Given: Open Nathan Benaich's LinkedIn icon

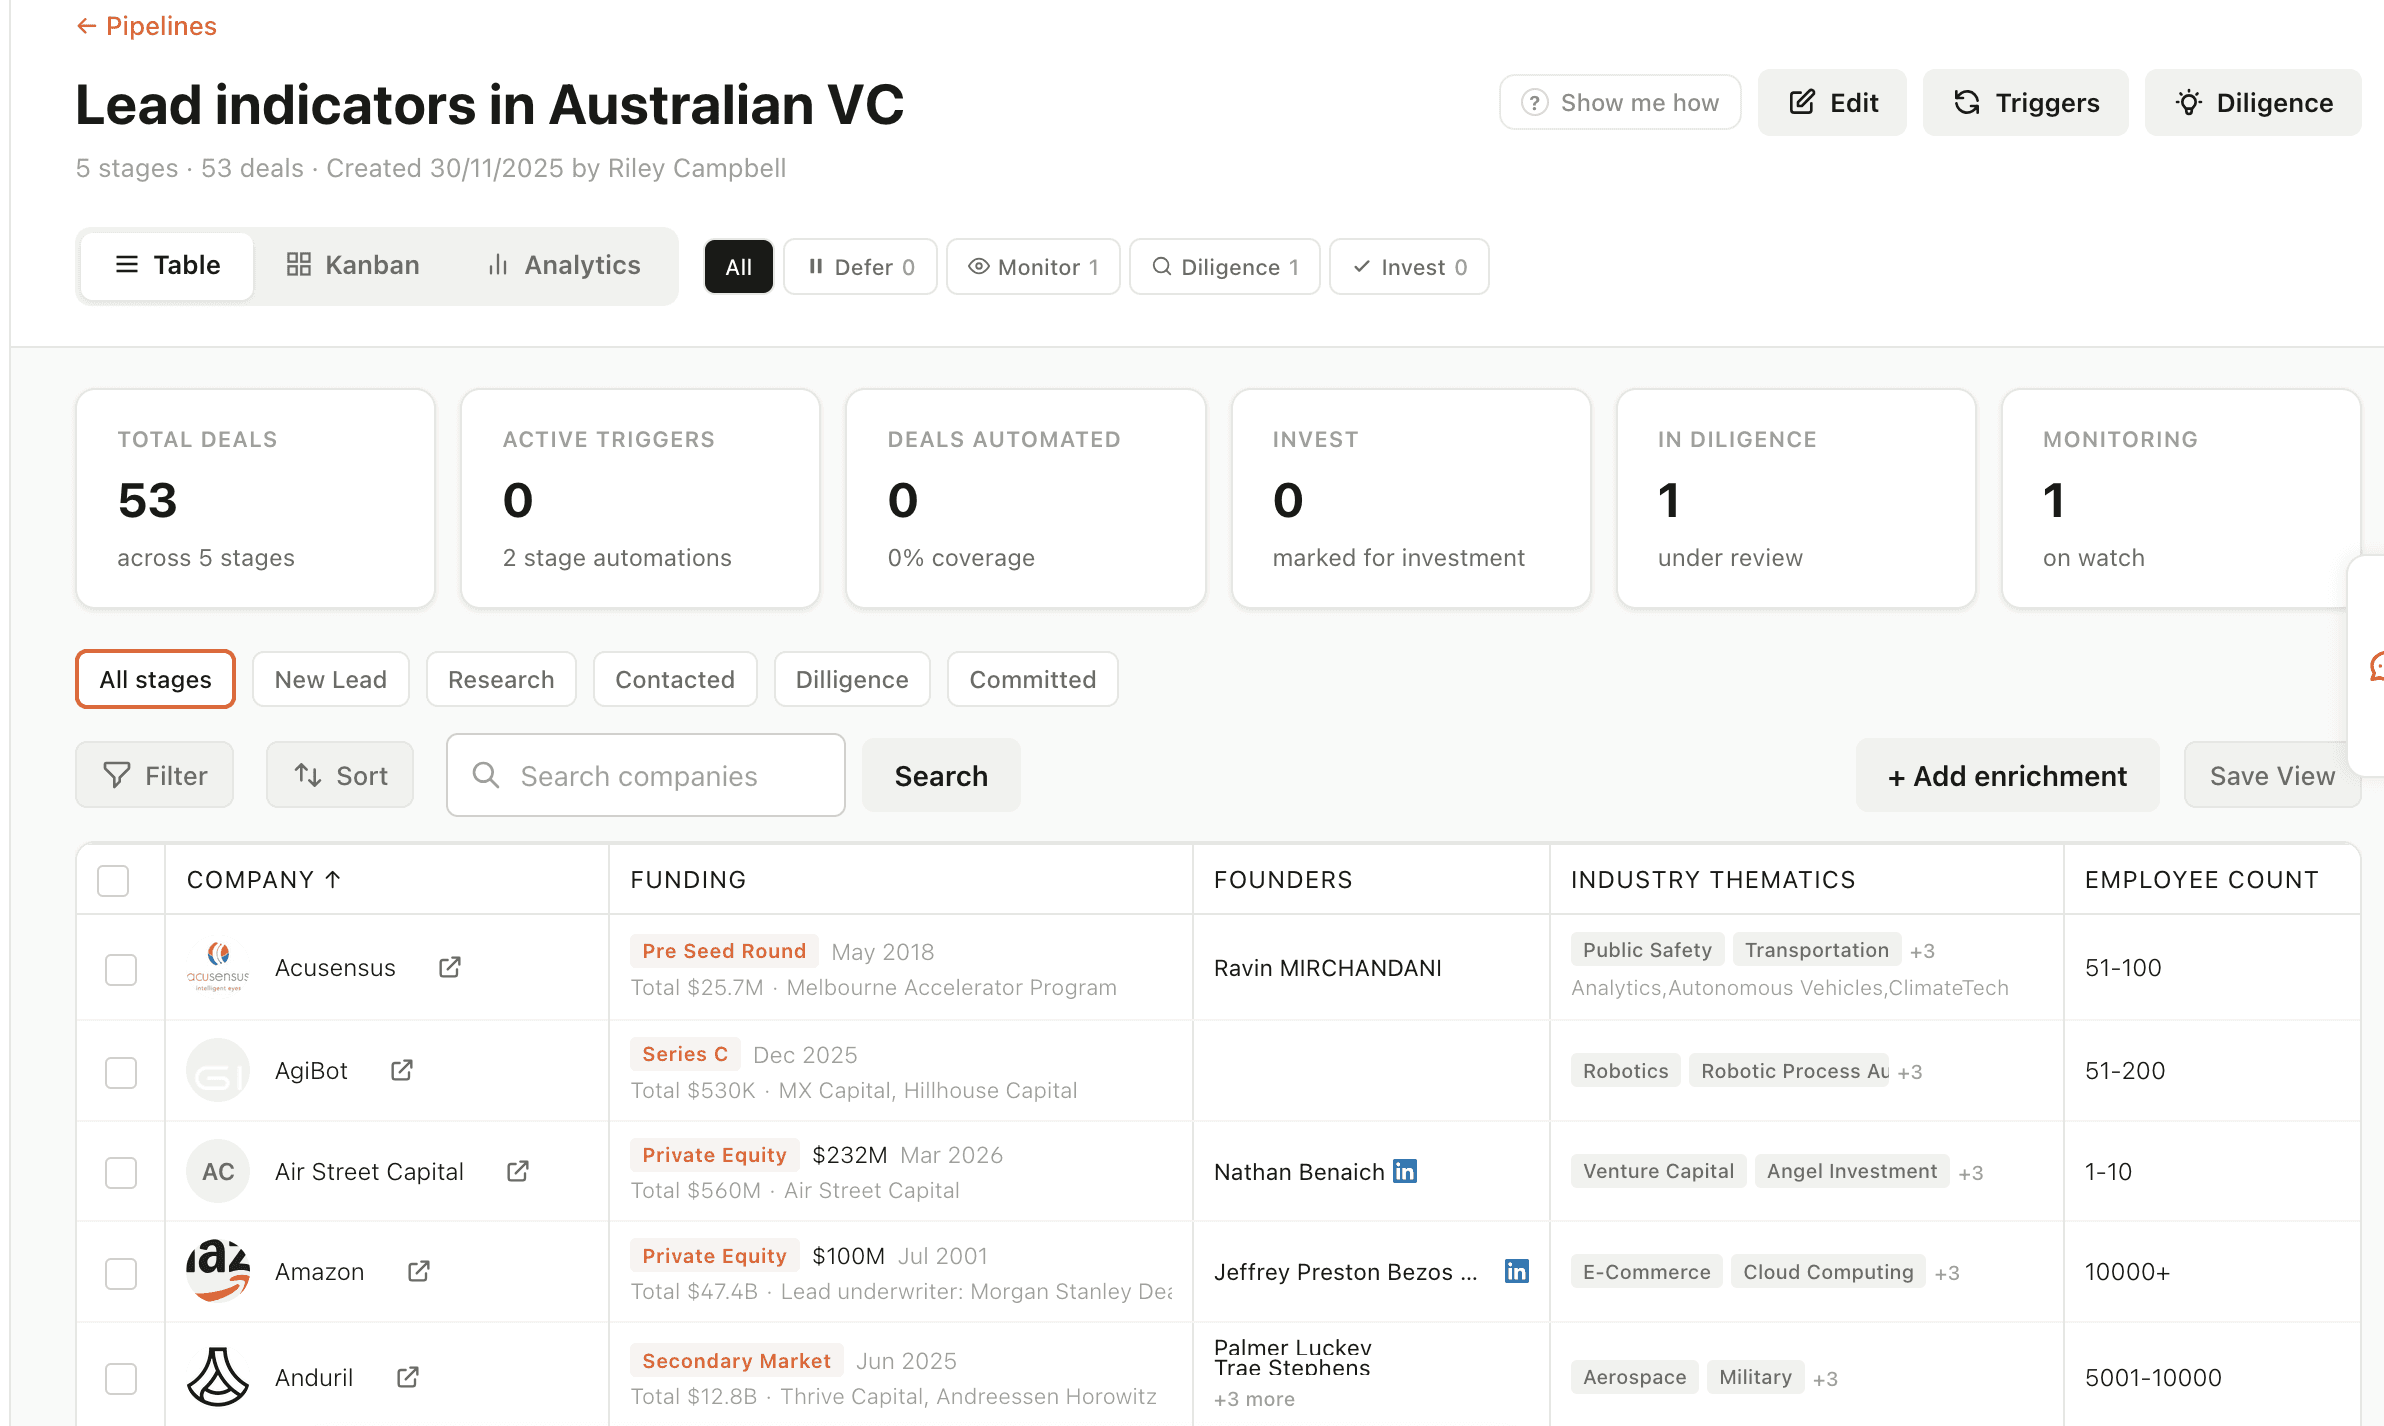Looking at the screenshot, I should point(1405,1171).
